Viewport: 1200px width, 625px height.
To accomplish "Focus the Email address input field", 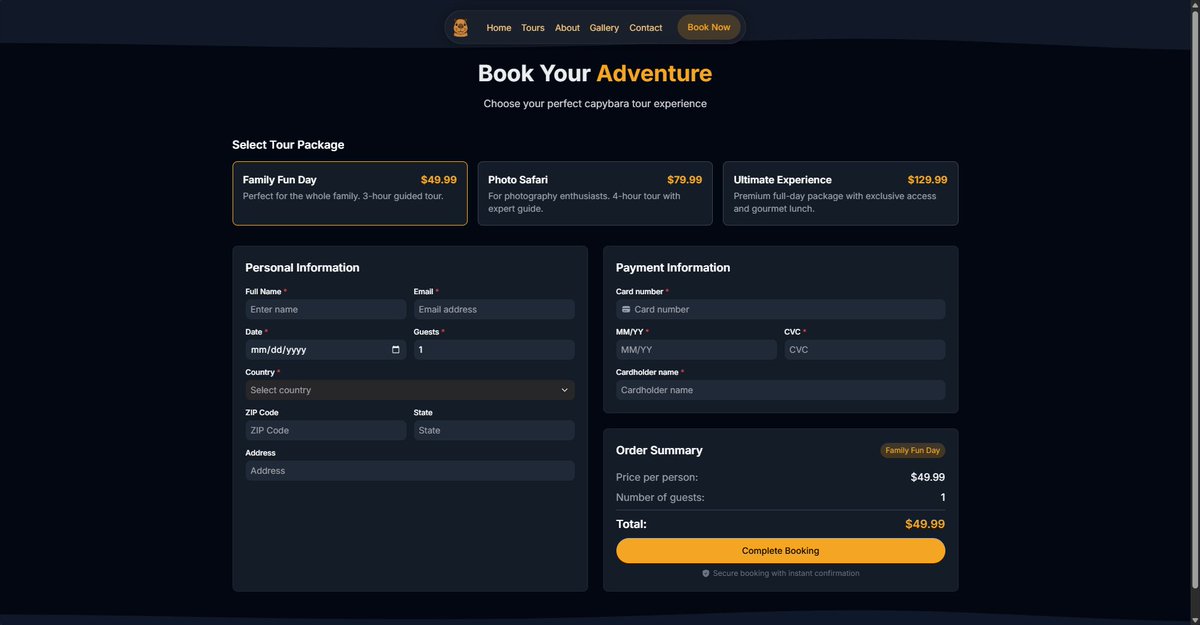I will pyautogui.click(x=494, y=310).
